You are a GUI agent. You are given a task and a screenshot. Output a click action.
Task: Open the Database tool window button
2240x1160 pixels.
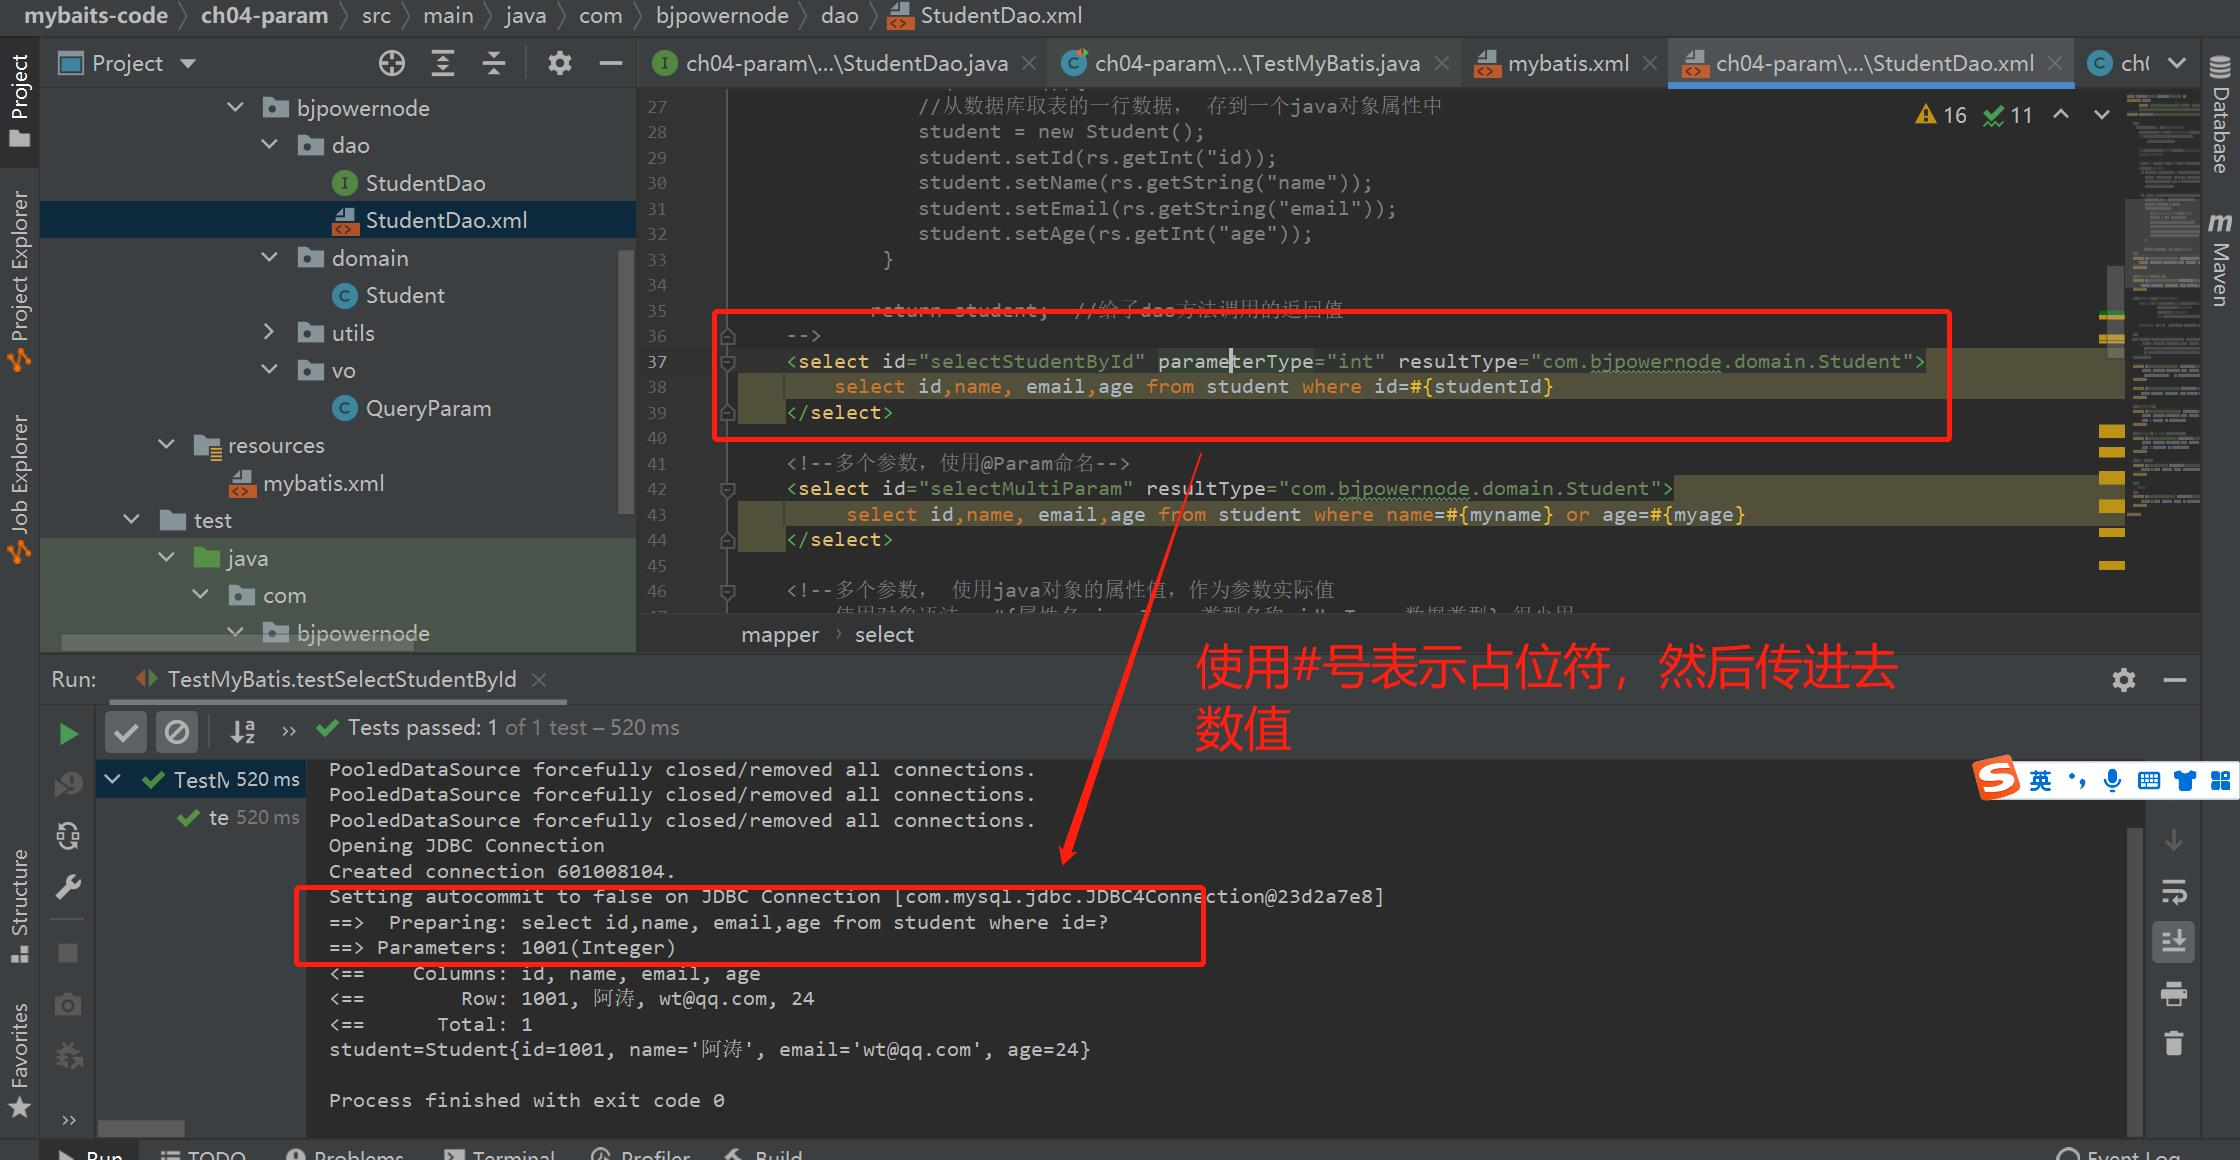tap(2220, 115)
